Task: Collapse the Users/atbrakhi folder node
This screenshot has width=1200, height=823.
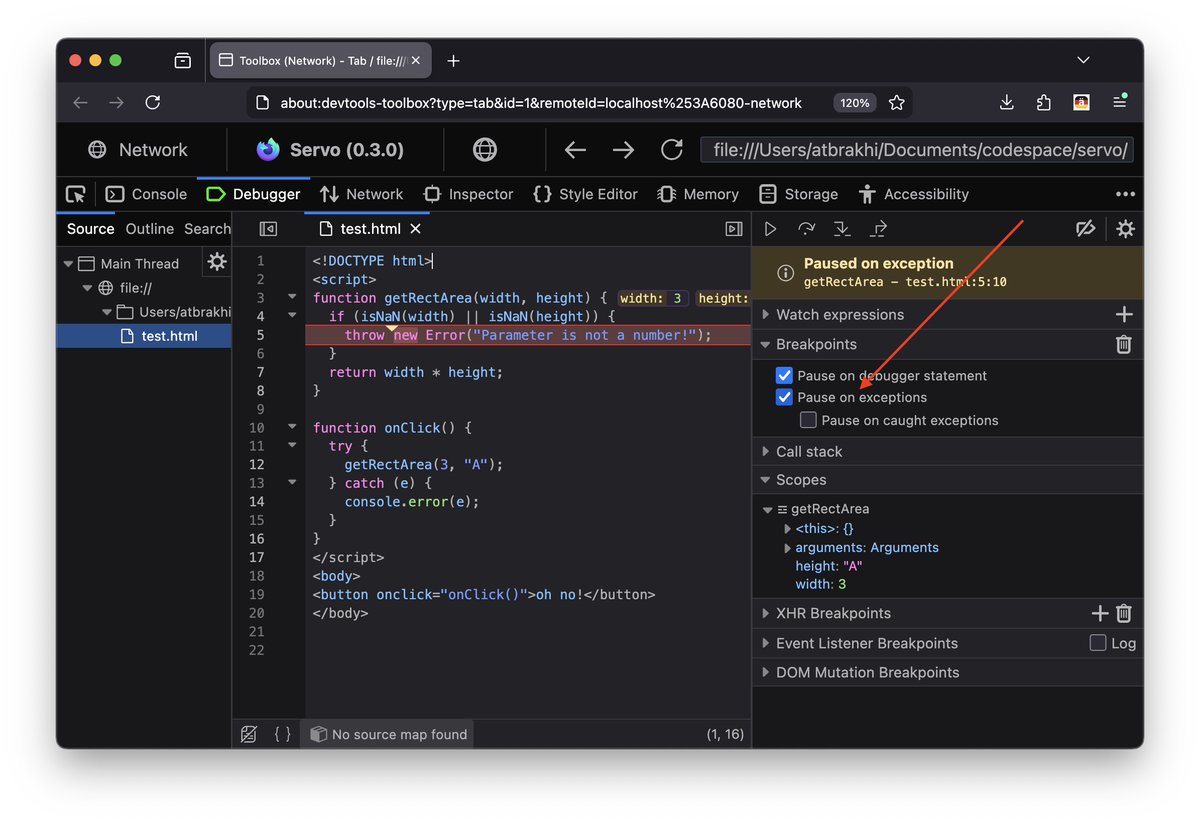Action: [x=106, y=312]
